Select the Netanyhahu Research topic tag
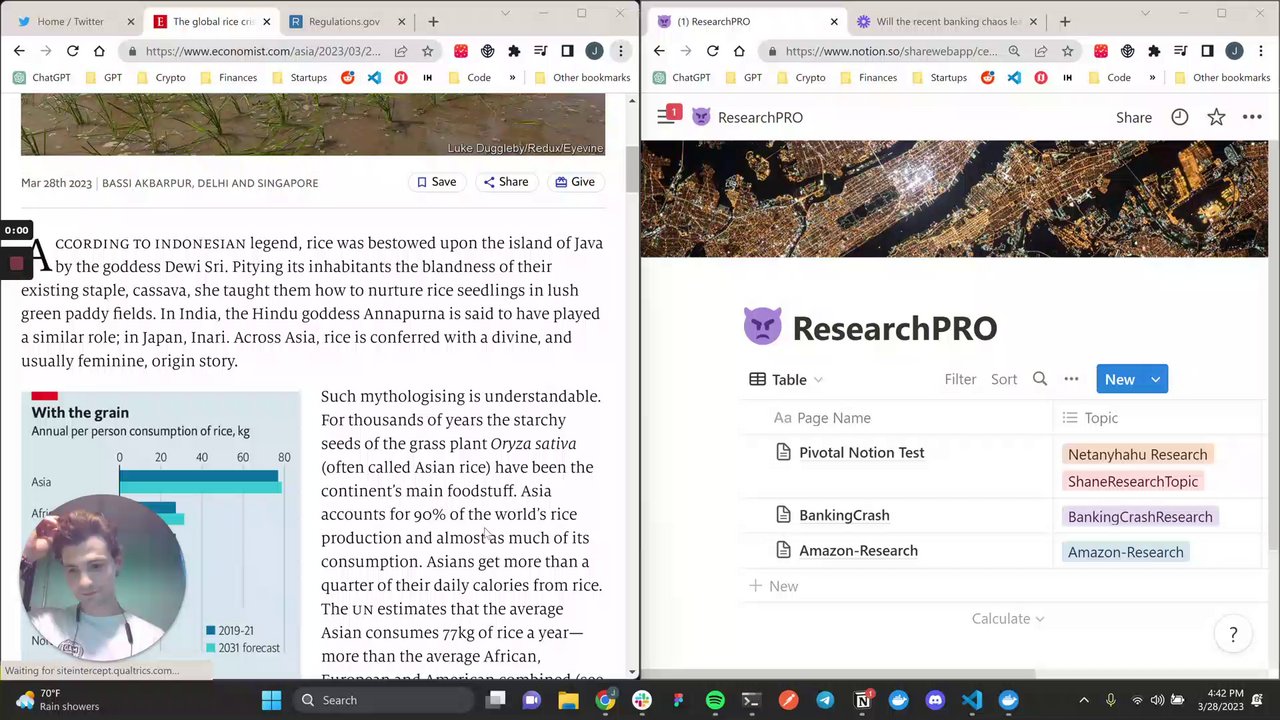Image resolution: width=1280 pixels, height=720 pixels. pos(1138,454)
